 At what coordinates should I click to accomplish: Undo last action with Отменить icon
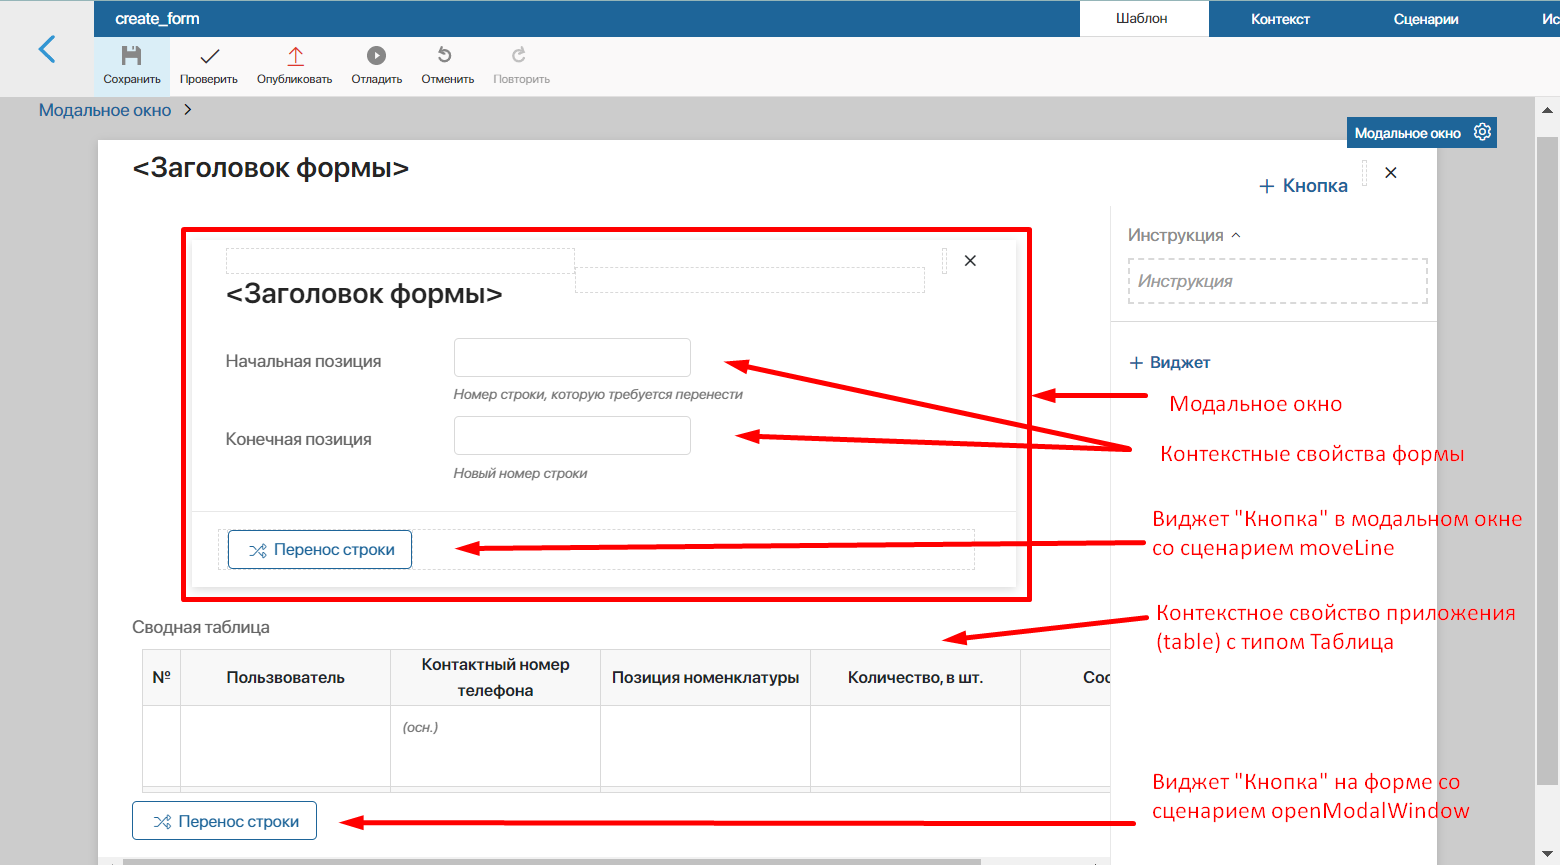pos(446,56)
